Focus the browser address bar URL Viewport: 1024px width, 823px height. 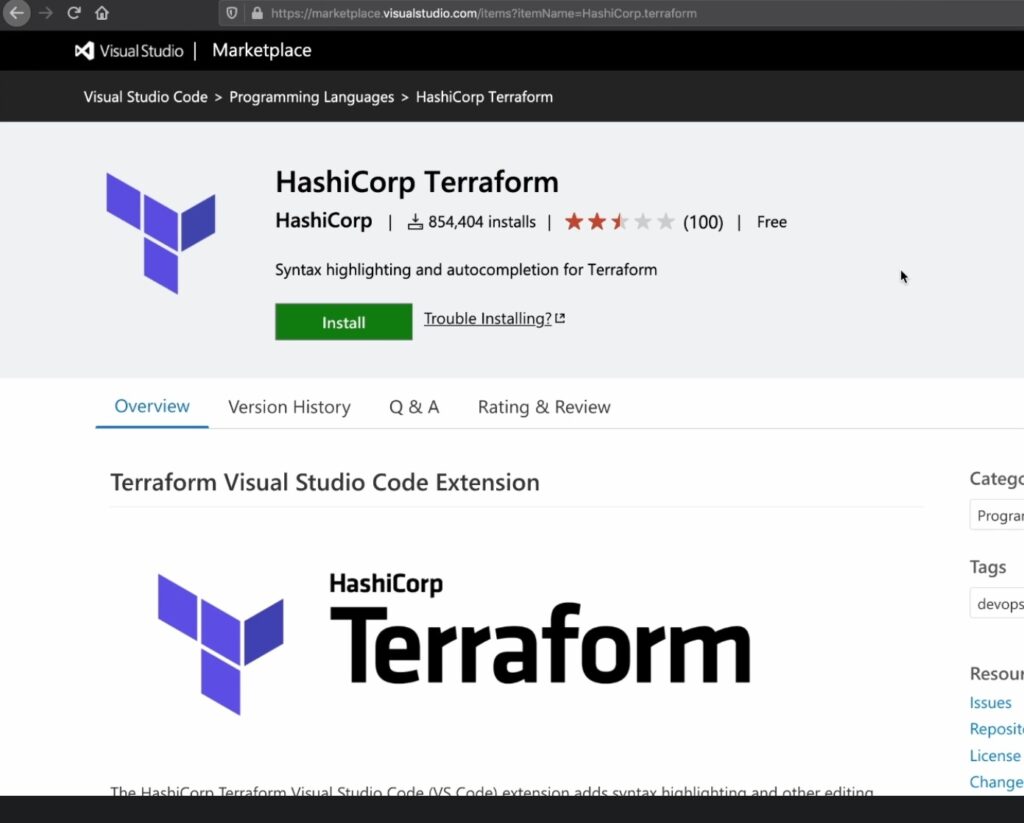pos(484,13)
